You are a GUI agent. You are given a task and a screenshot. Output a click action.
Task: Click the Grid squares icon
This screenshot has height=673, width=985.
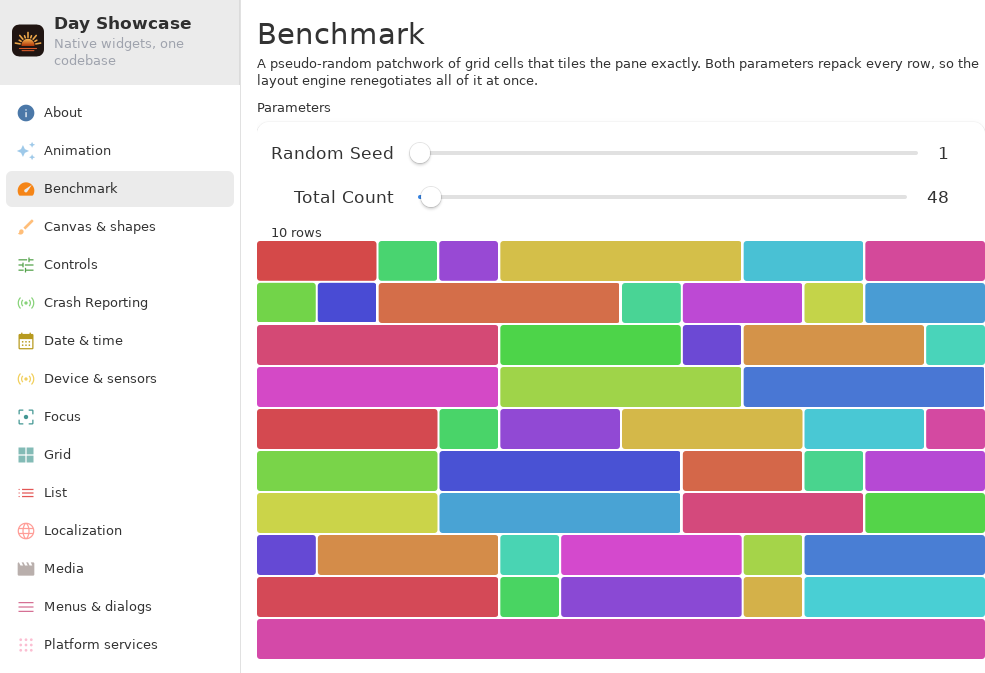pyautogui.click(x=26, y=455)
